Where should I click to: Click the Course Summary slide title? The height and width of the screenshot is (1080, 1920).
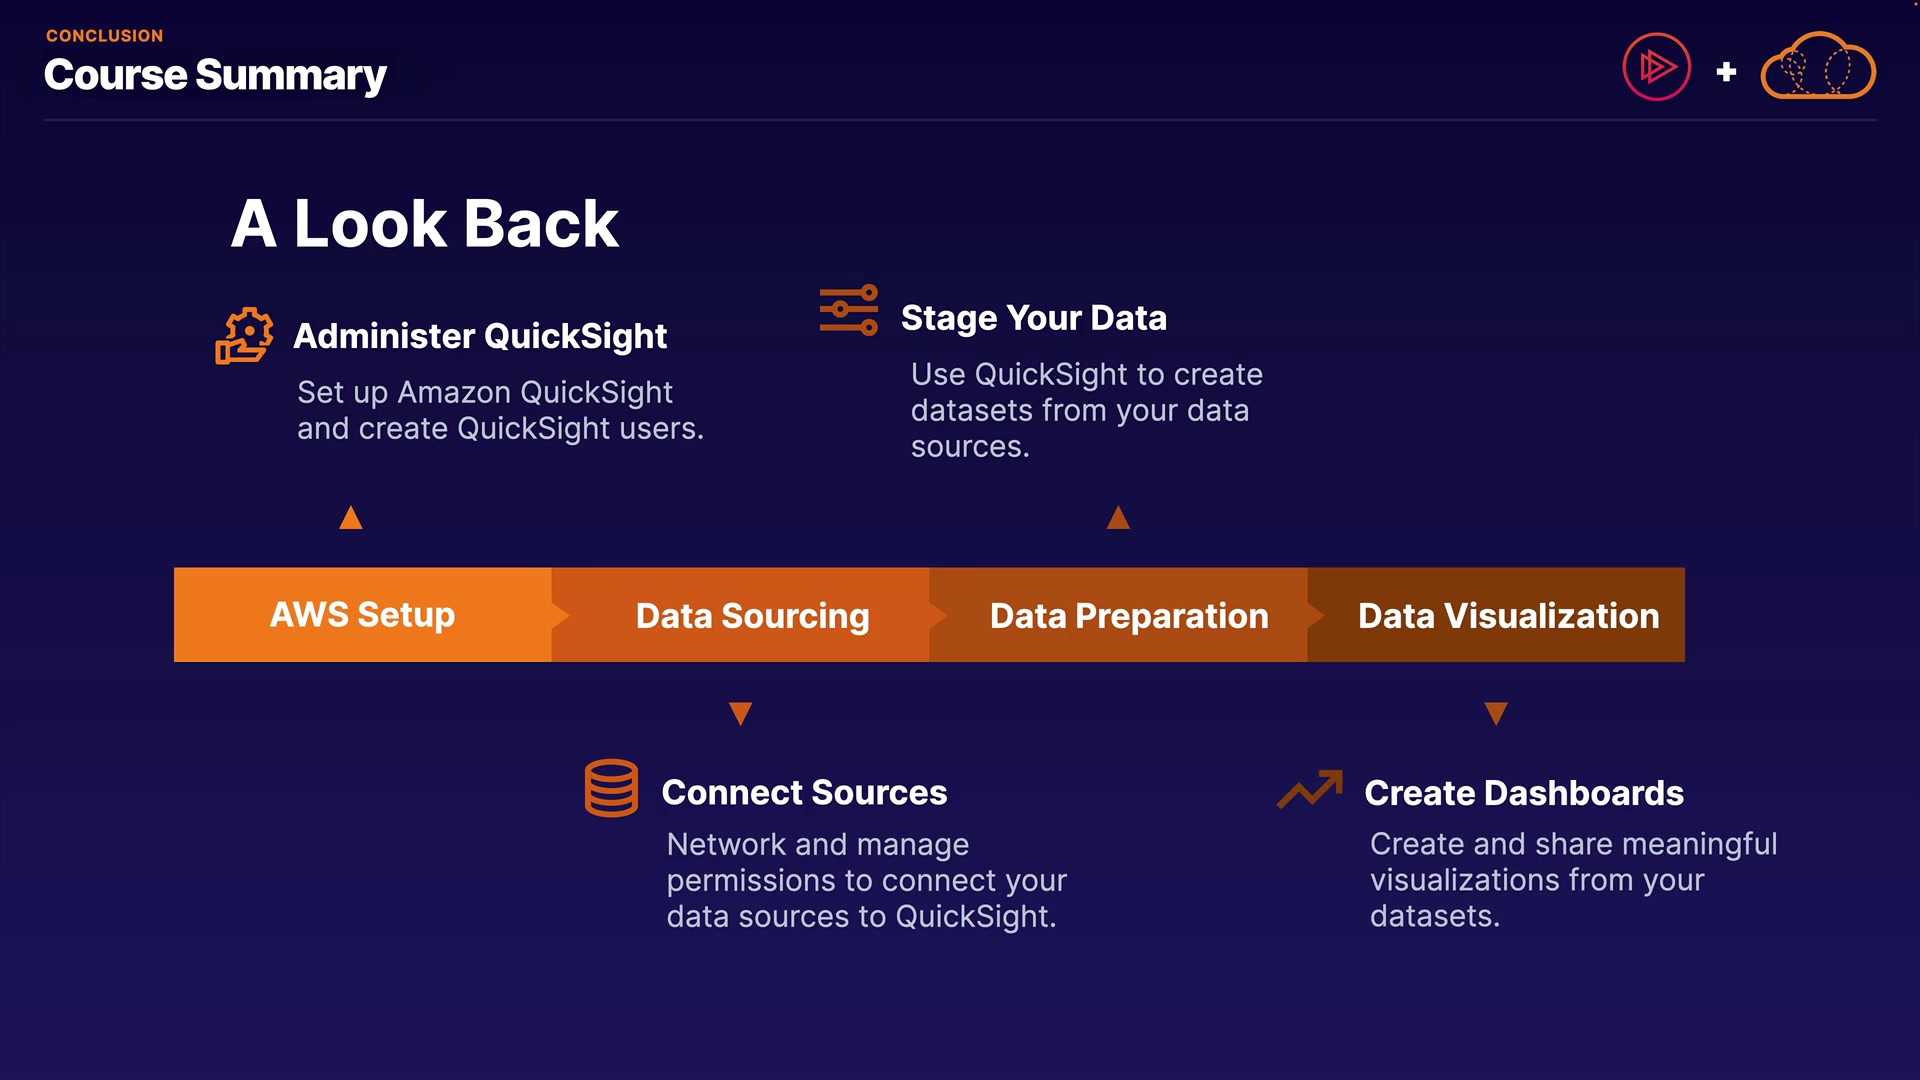215,76
